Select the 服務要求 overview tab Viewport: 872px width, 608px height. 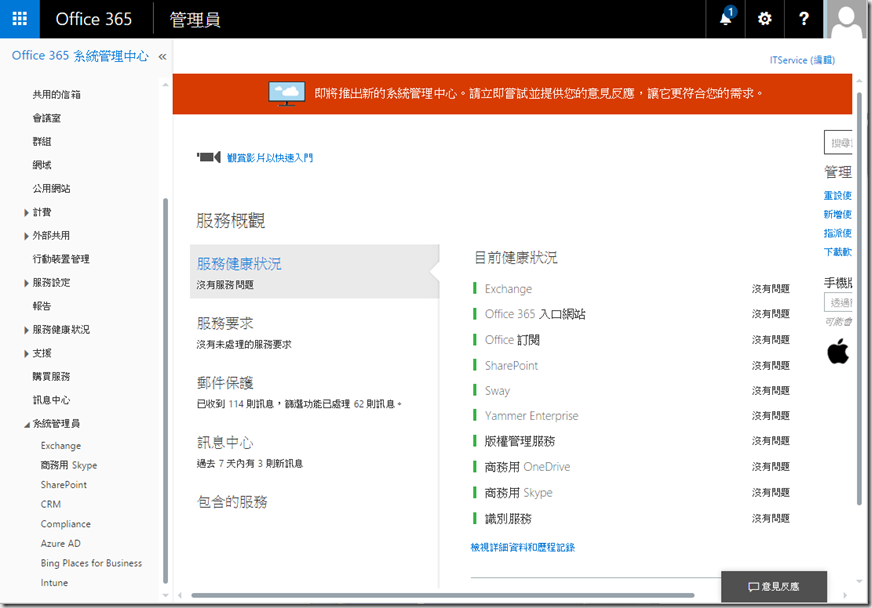tap(225, 323)
